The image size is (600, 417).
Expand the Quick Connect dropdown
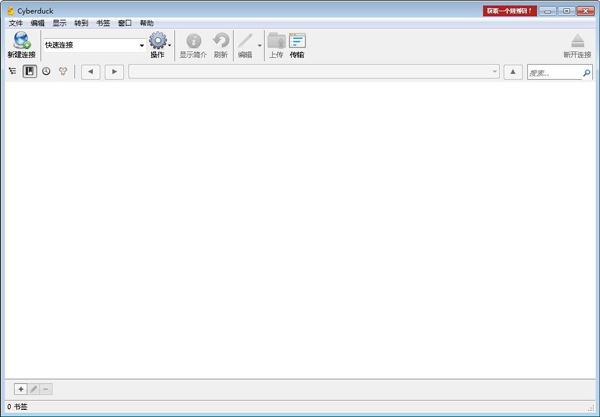pos(142,45)
